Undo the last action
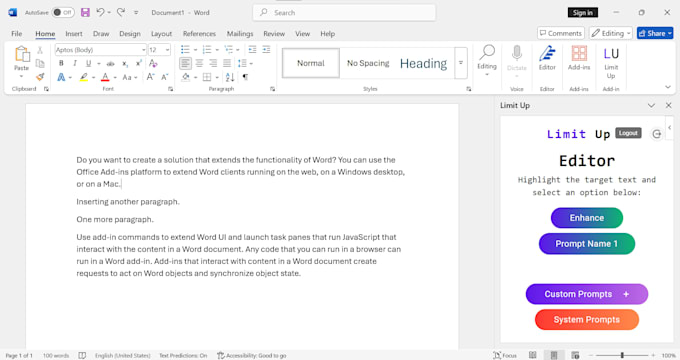Viewport: 680px width, 360px height. click(100, 13)
